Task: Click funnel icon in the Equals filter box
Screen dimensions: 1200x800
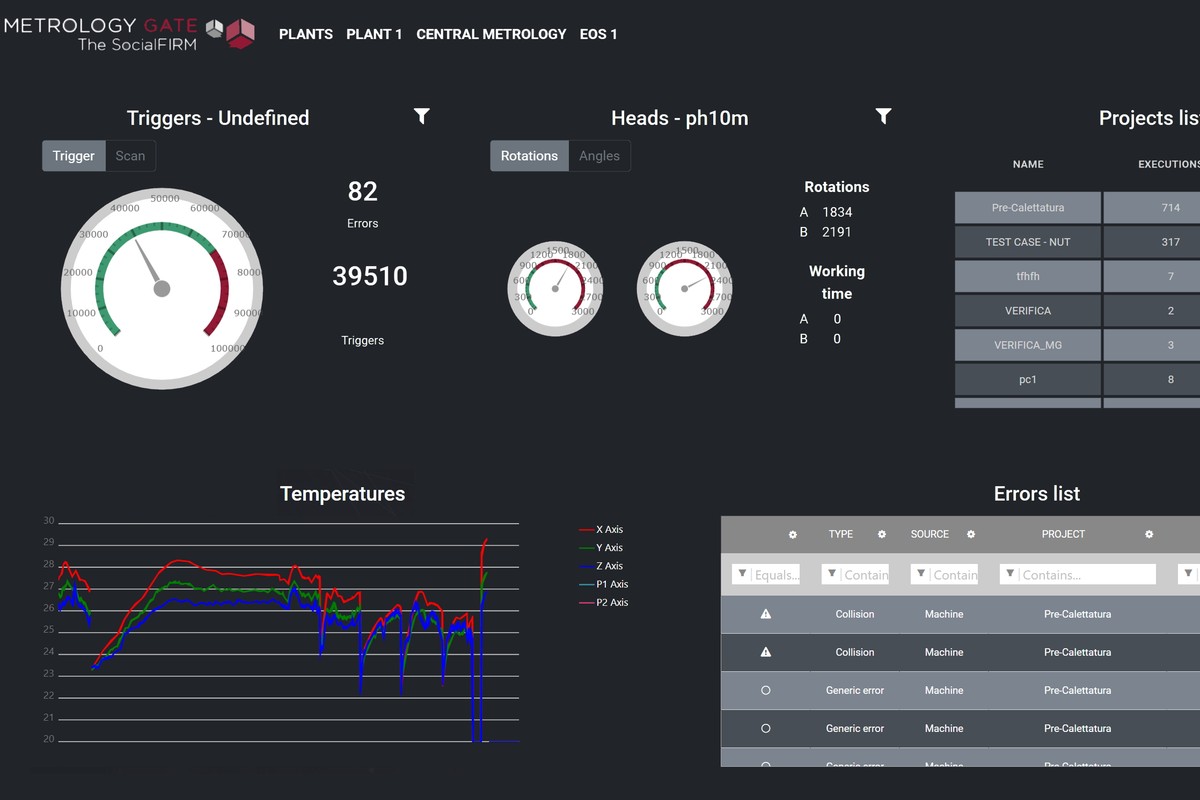Action: (742, 574)
